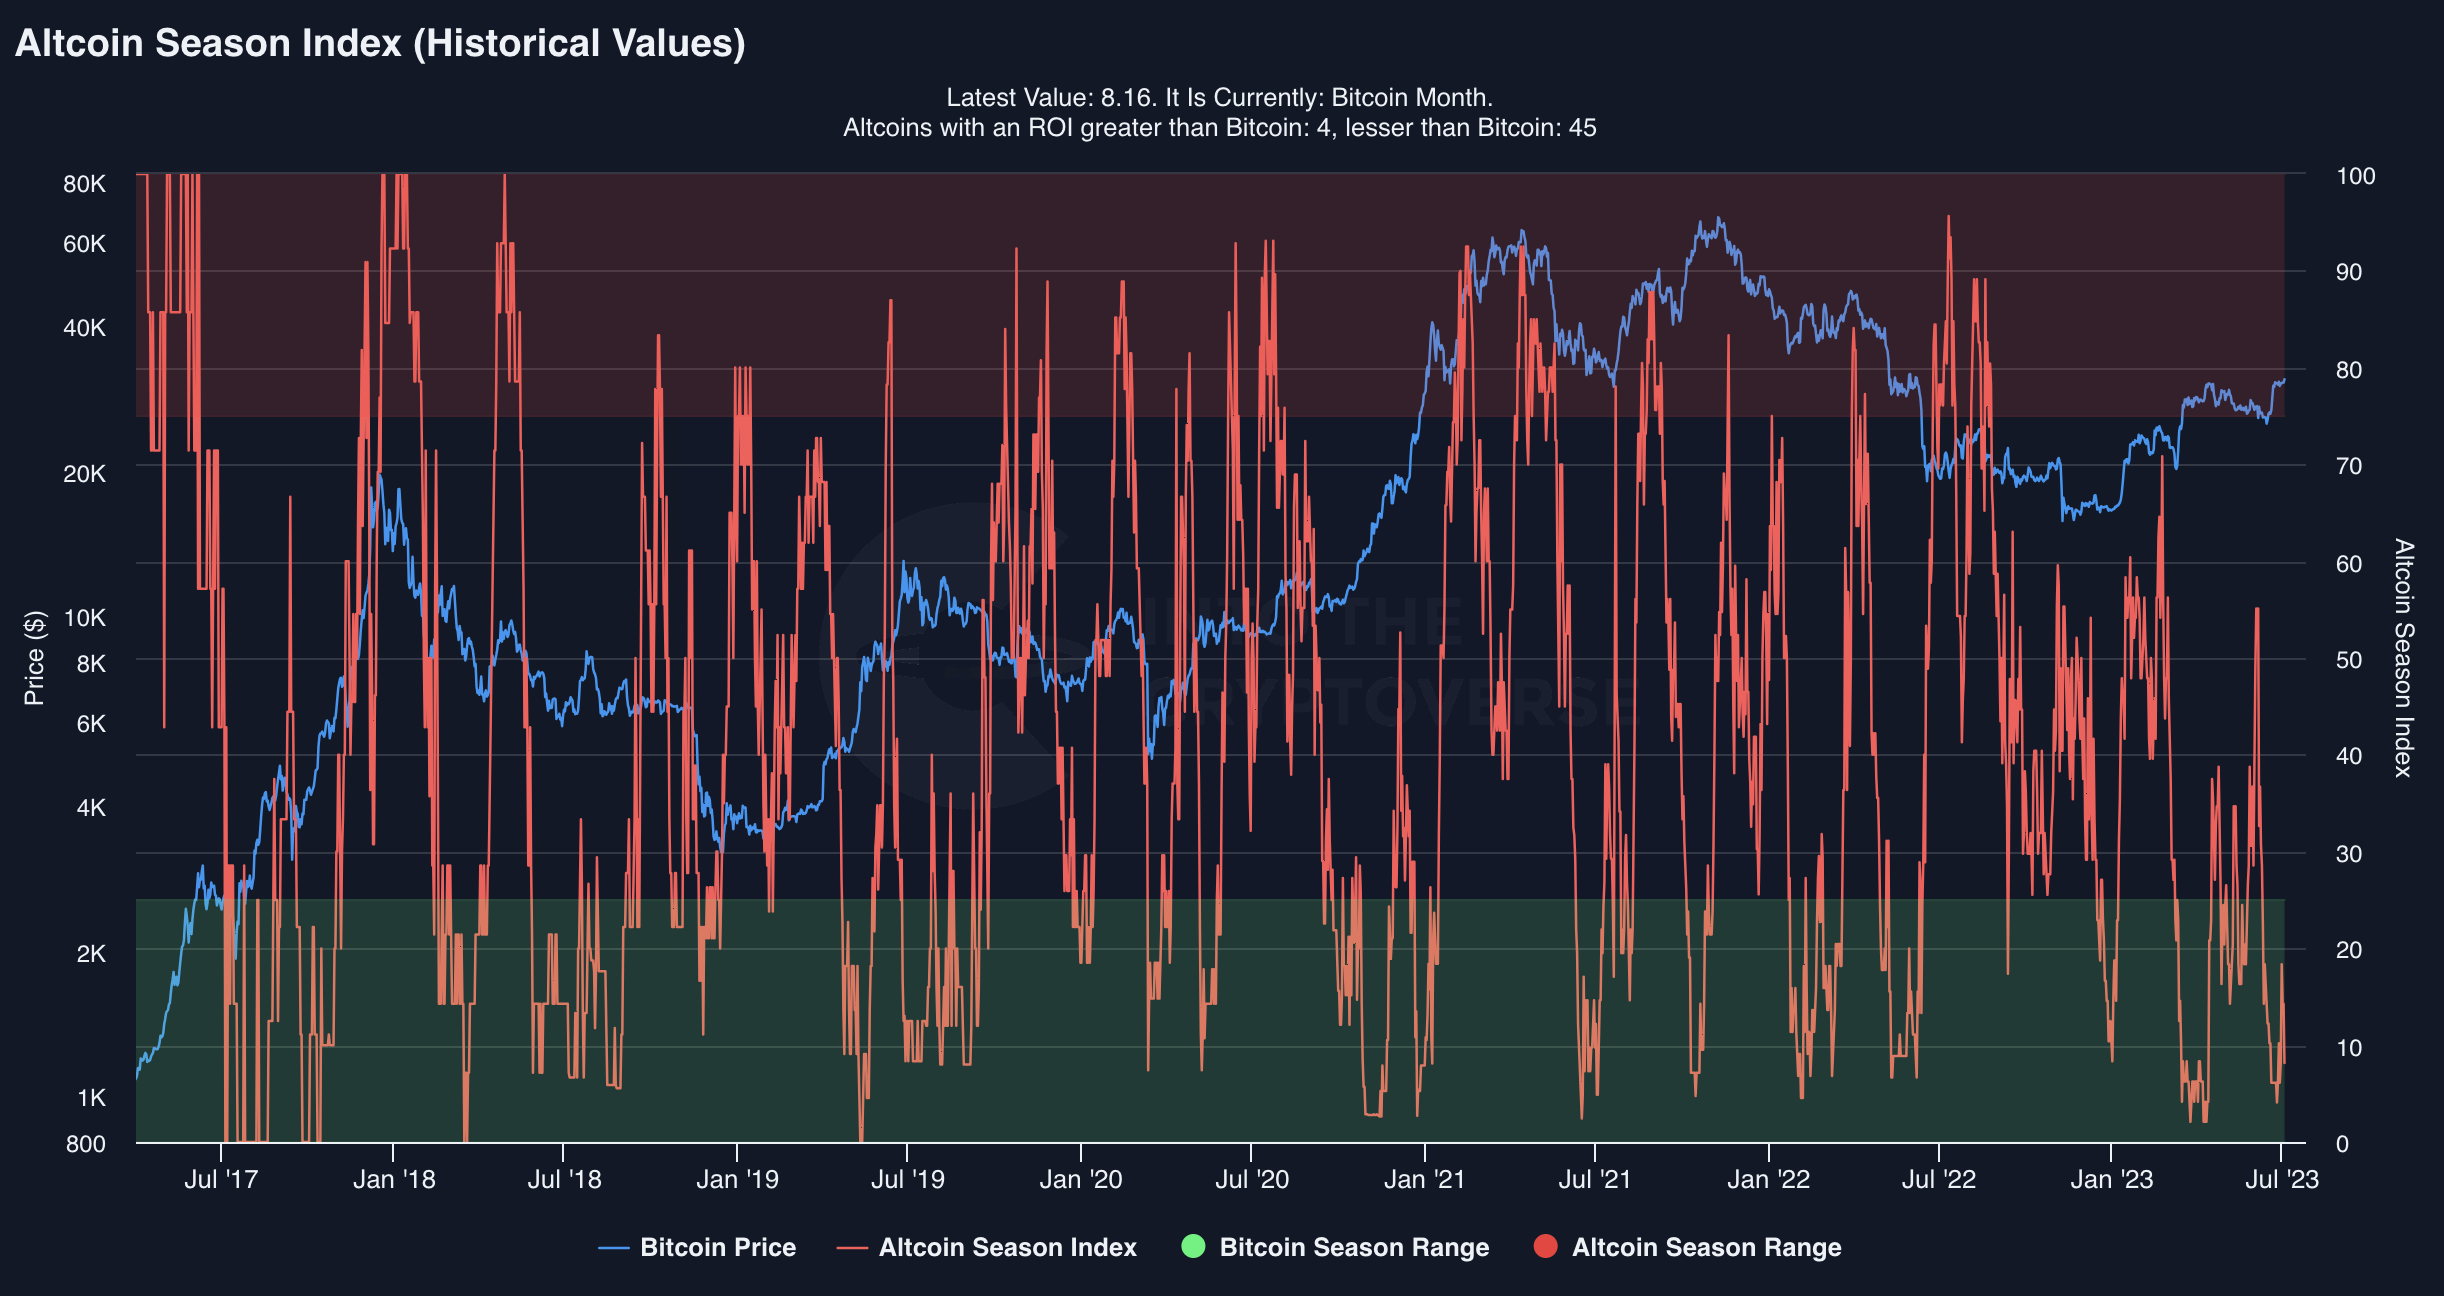Click the red Altcoin Season Index line marker

point(852,1248)
